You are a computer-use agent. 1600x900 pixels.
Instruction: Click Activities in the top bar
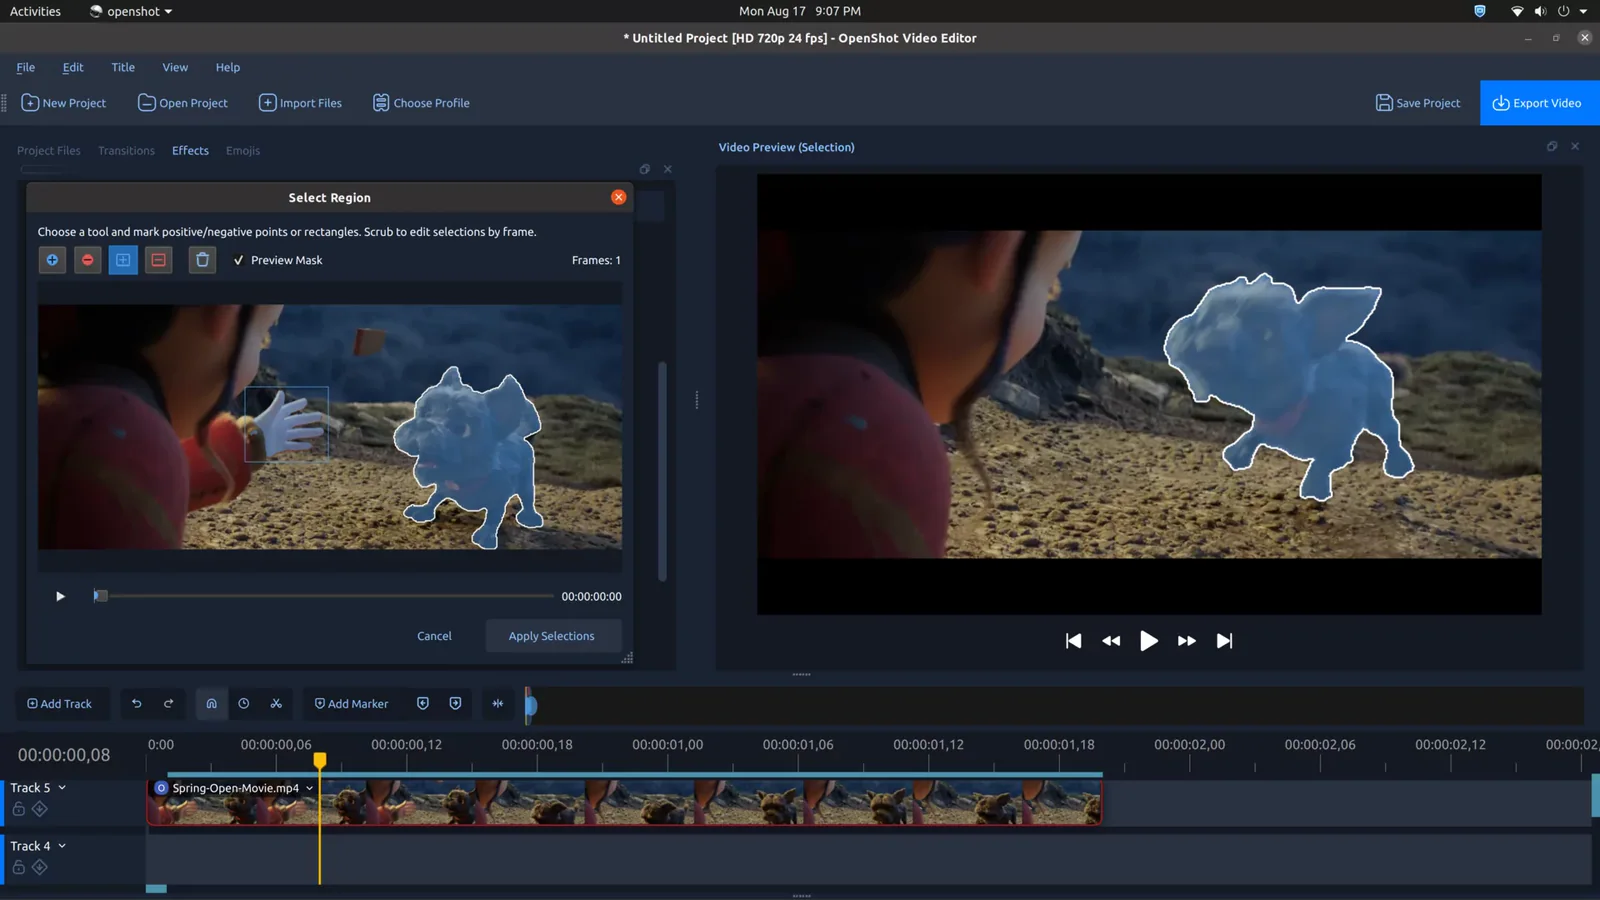pyautogui.click(x=35, y=11)
